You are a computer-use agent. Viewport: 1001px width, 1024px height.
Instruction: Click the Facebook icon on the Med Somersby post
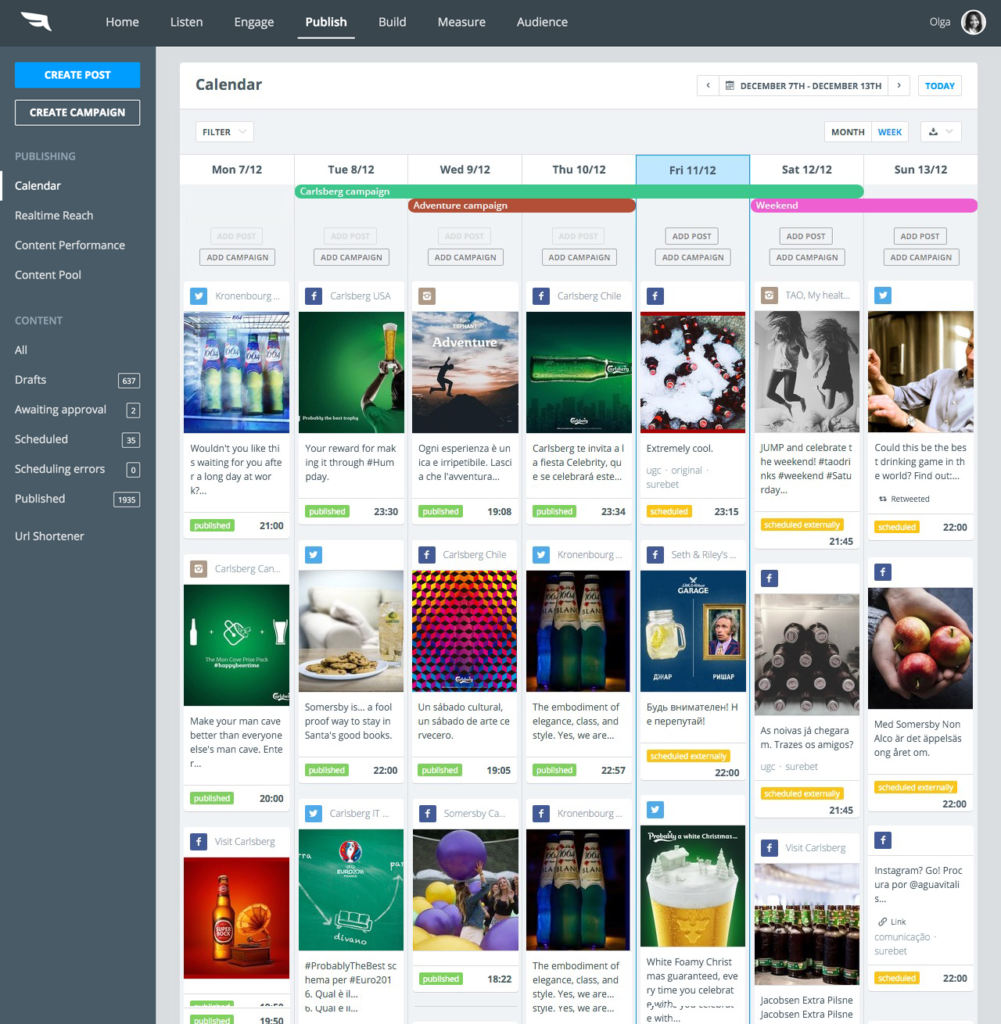883,572
